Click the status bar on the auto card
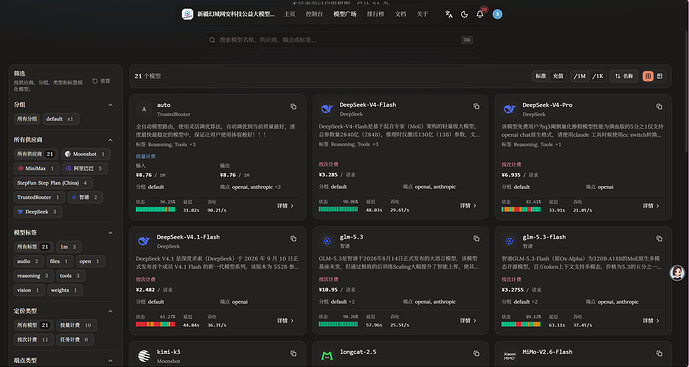 point(155,209)
